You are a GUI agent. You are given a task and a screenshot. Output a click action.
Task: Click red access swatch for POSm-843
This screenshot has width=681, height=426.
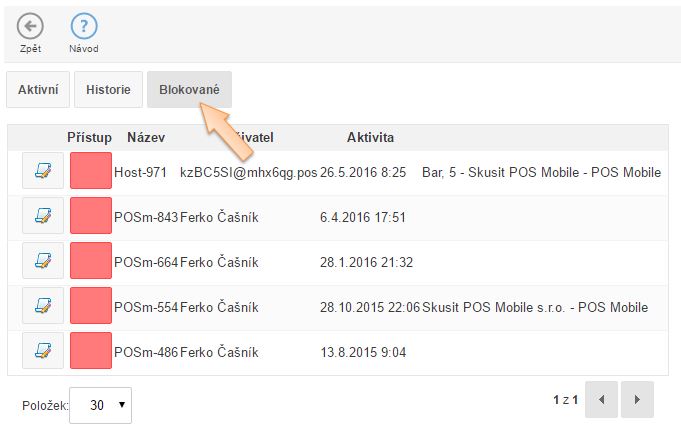(91, 217)
